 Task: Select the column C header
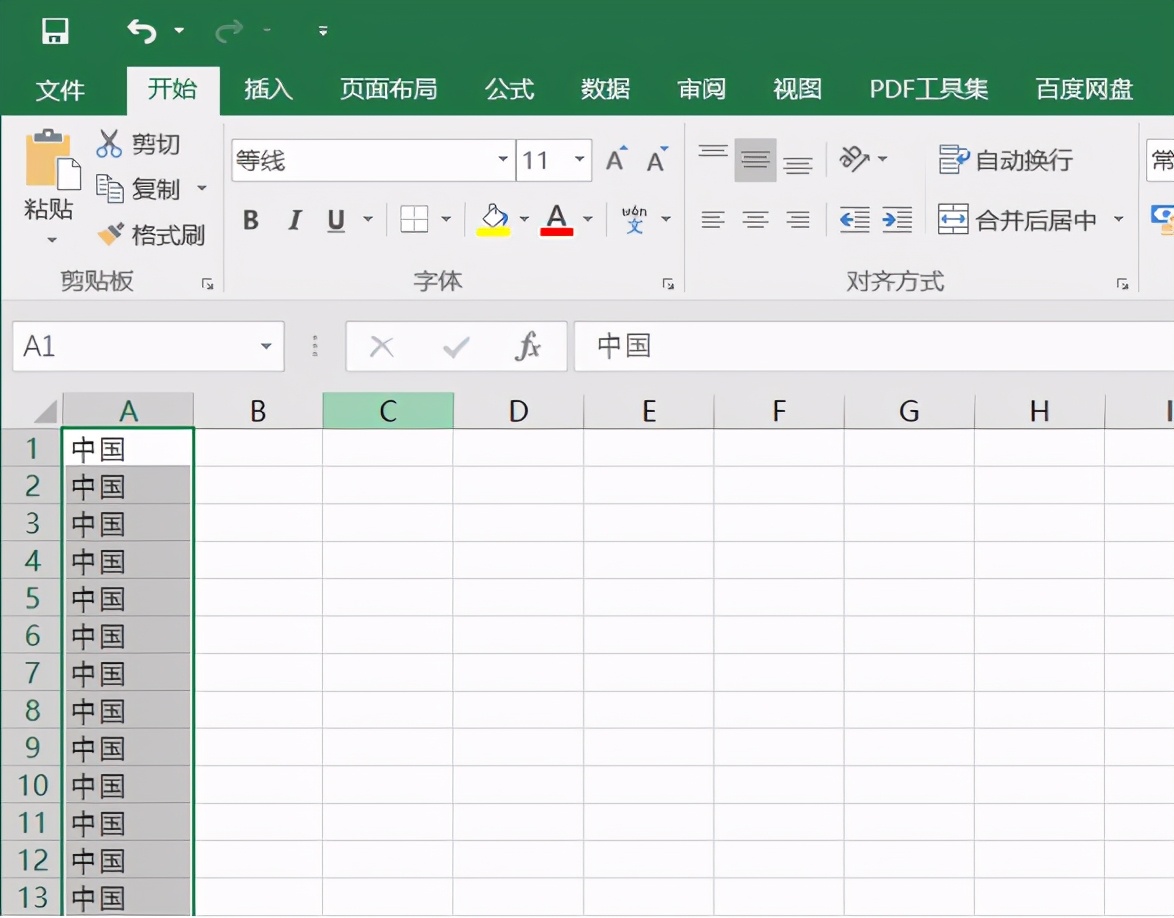[x=388, y=410]
